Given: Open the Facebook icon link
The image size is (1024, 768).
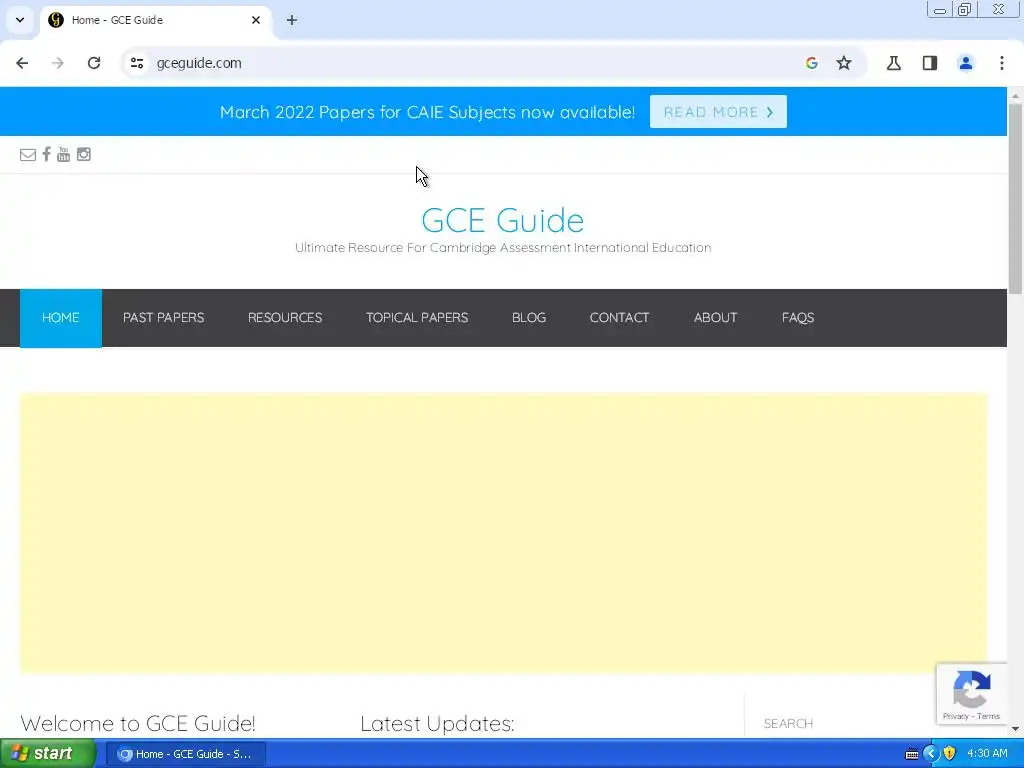Looking at the screenshot, I should (x=46, y=154).
